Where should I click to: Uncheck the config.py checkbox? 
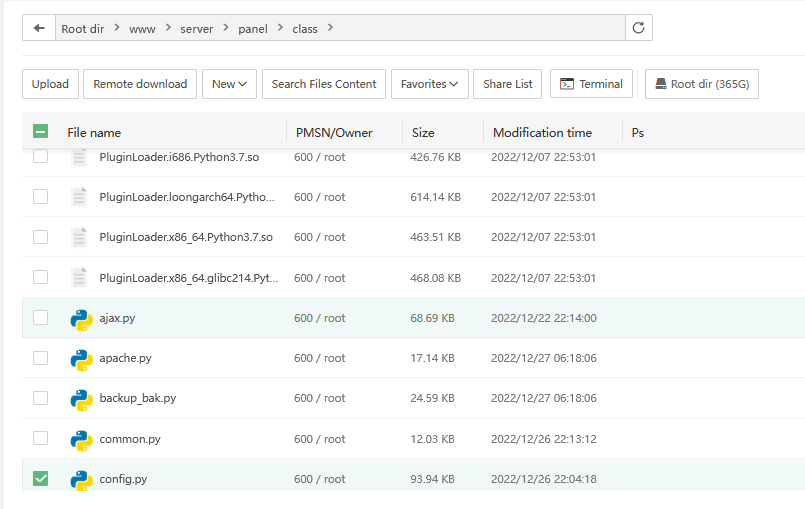tap(40, 479)
